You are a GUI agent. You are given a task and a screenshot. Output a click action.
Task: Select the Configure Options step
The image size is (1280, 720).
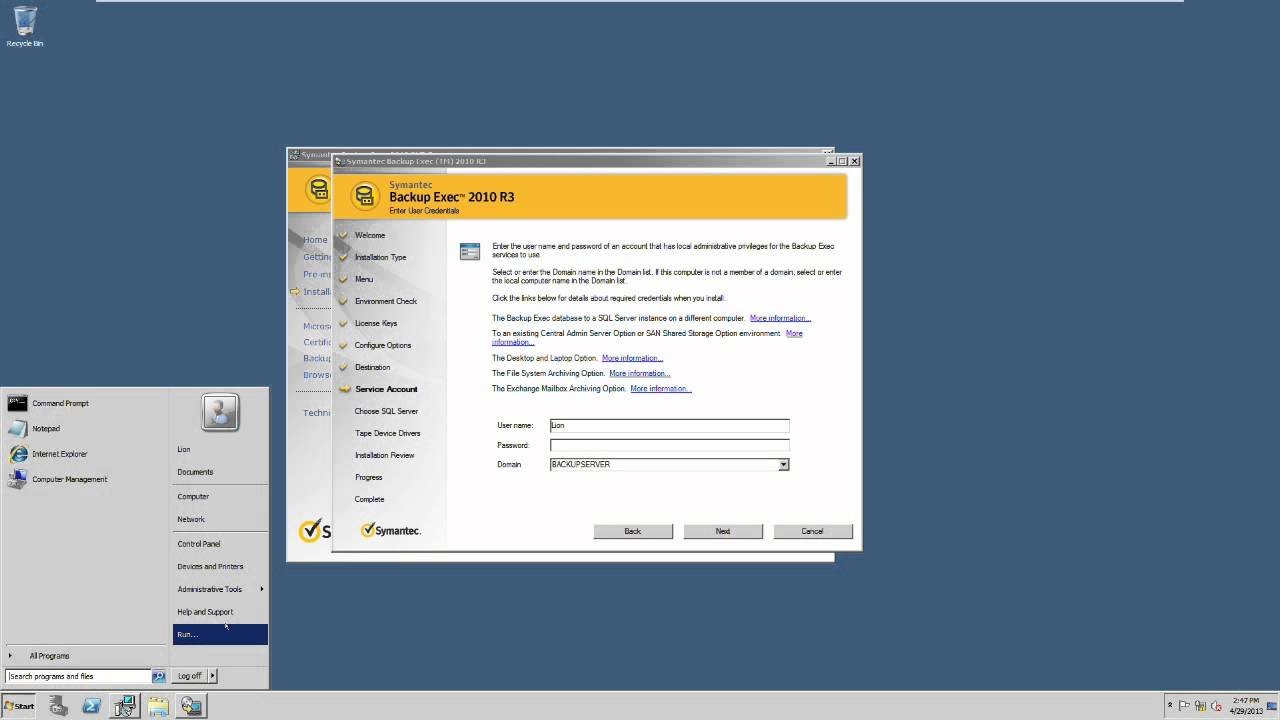tap(382, 345)
